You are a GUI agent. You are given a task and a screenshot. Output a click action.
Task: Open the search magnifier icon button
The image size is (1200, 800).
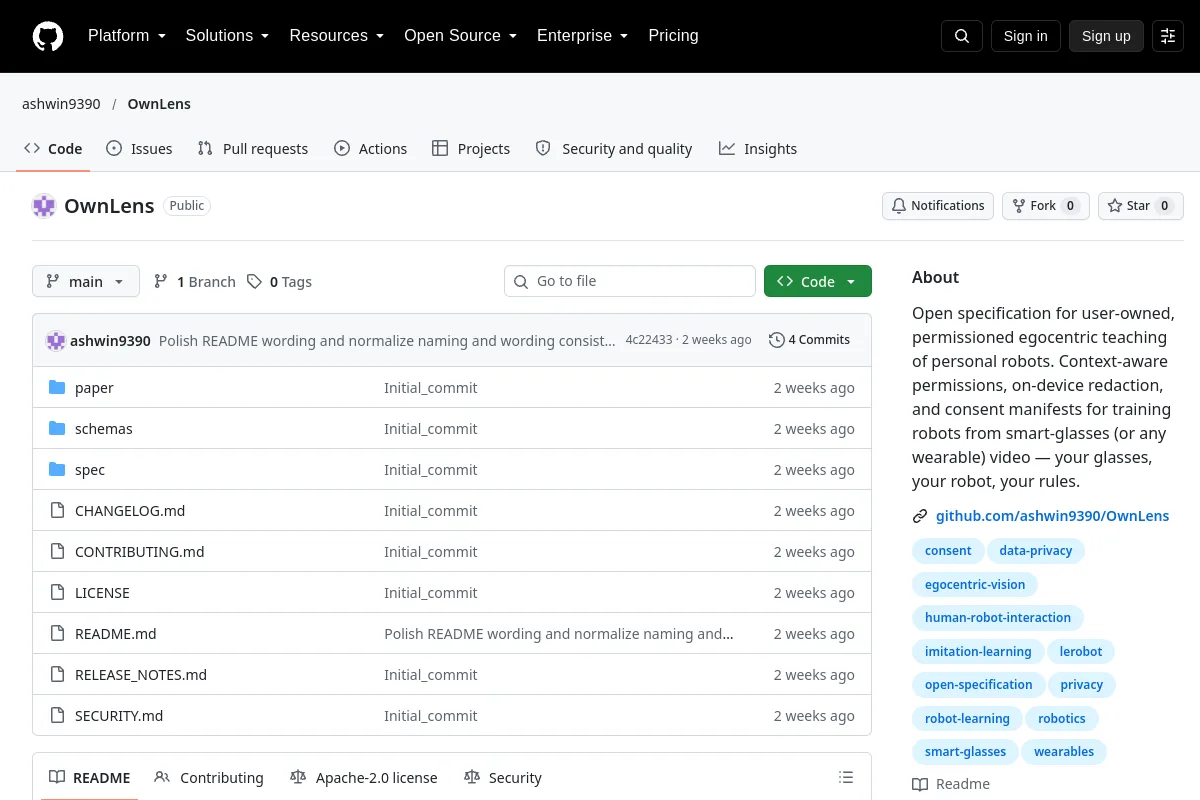[x=962, y=36]
